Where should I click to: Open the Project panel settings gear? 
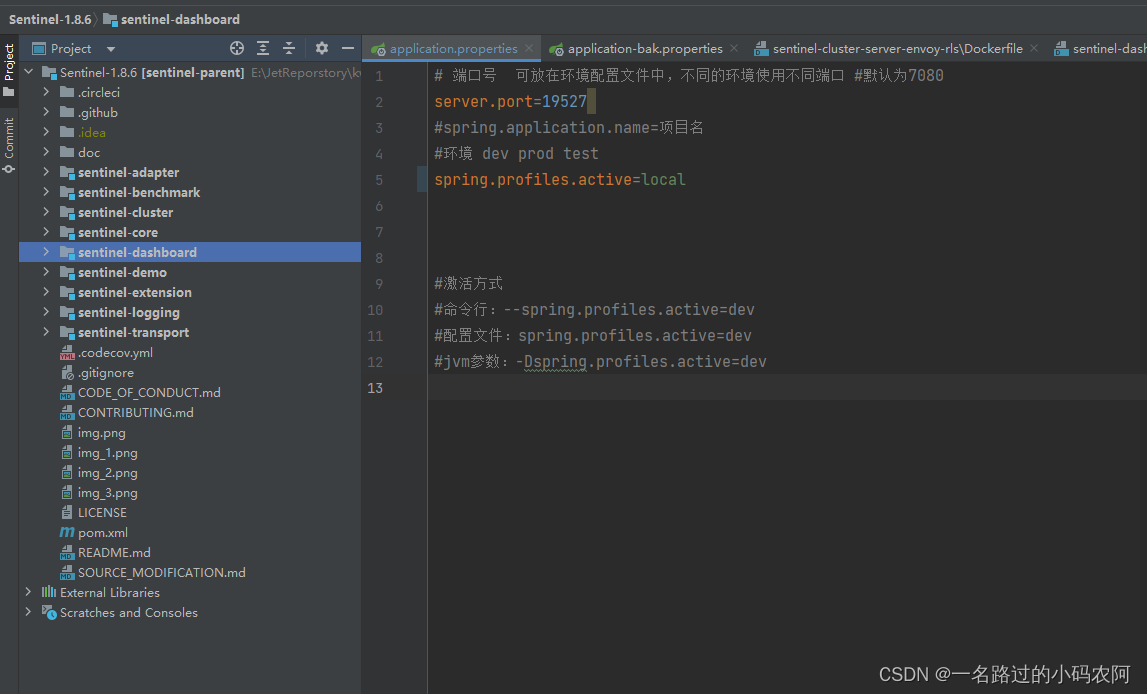[x=322, y=47]
